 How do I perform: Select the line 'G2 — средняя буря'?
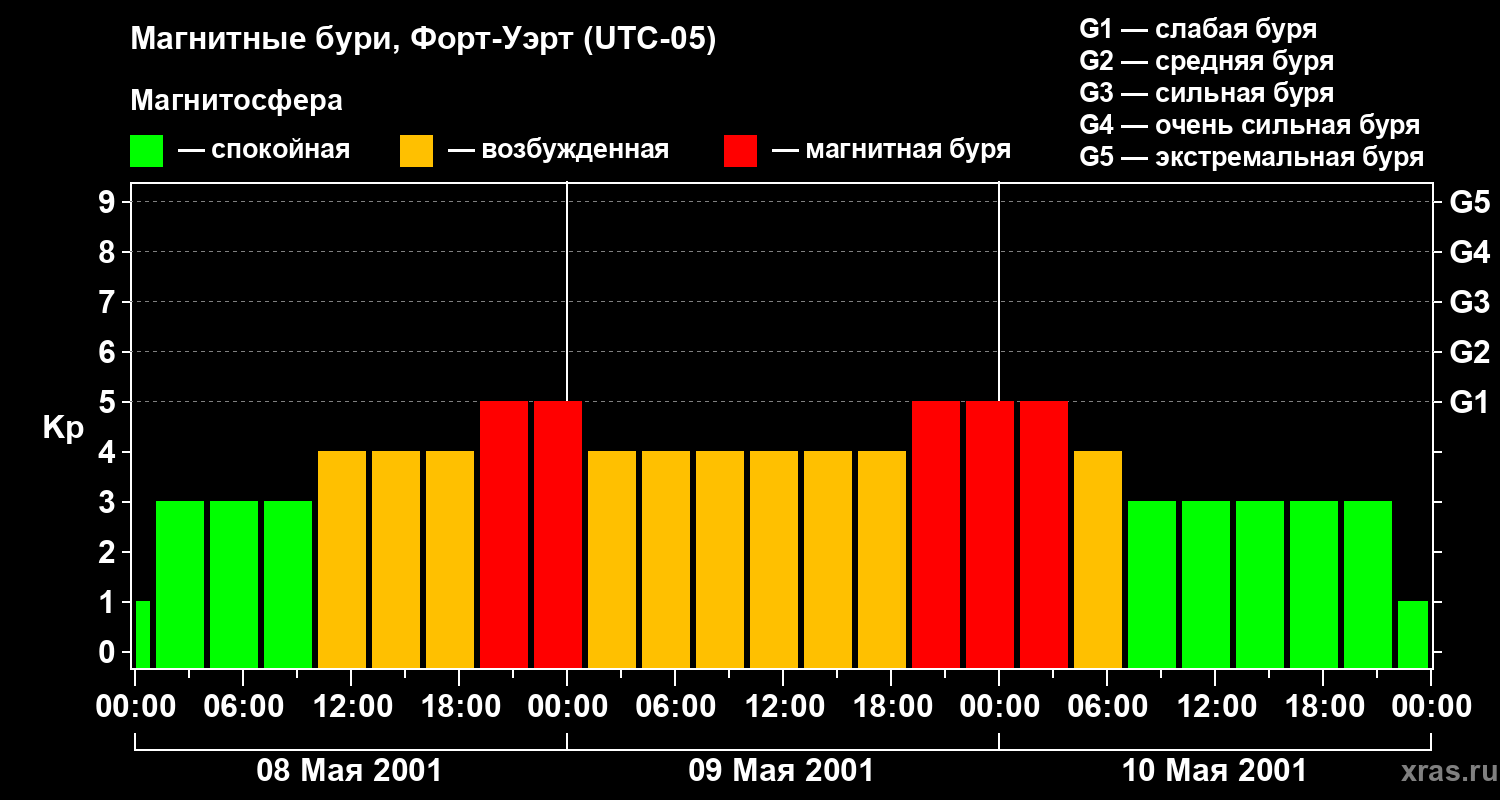coord(1207,61)
